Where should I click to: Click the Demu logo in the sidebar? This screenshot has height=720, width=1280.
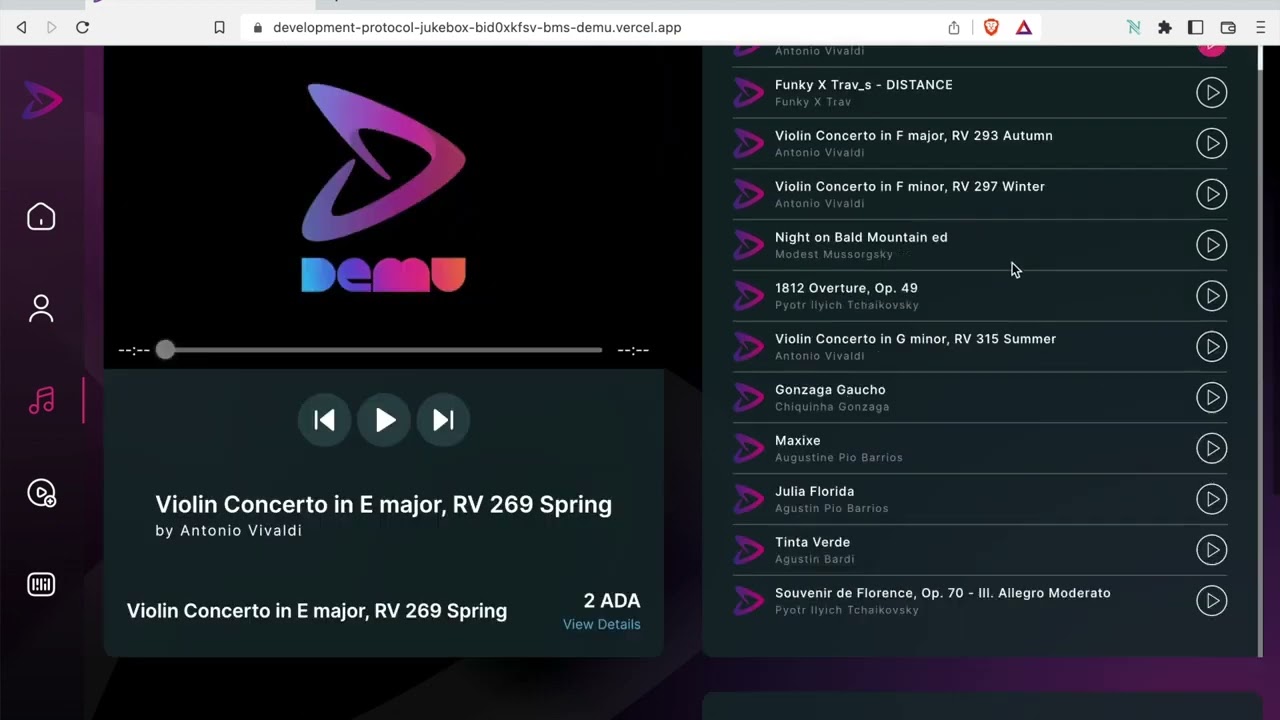pos(42,101)
